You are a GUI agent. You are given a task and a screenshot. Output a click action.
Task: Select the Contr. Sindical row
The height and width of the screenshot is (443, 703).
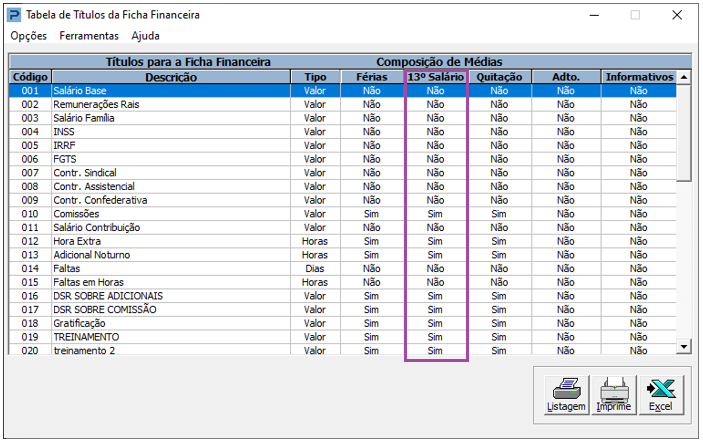[x=343, y=173]
